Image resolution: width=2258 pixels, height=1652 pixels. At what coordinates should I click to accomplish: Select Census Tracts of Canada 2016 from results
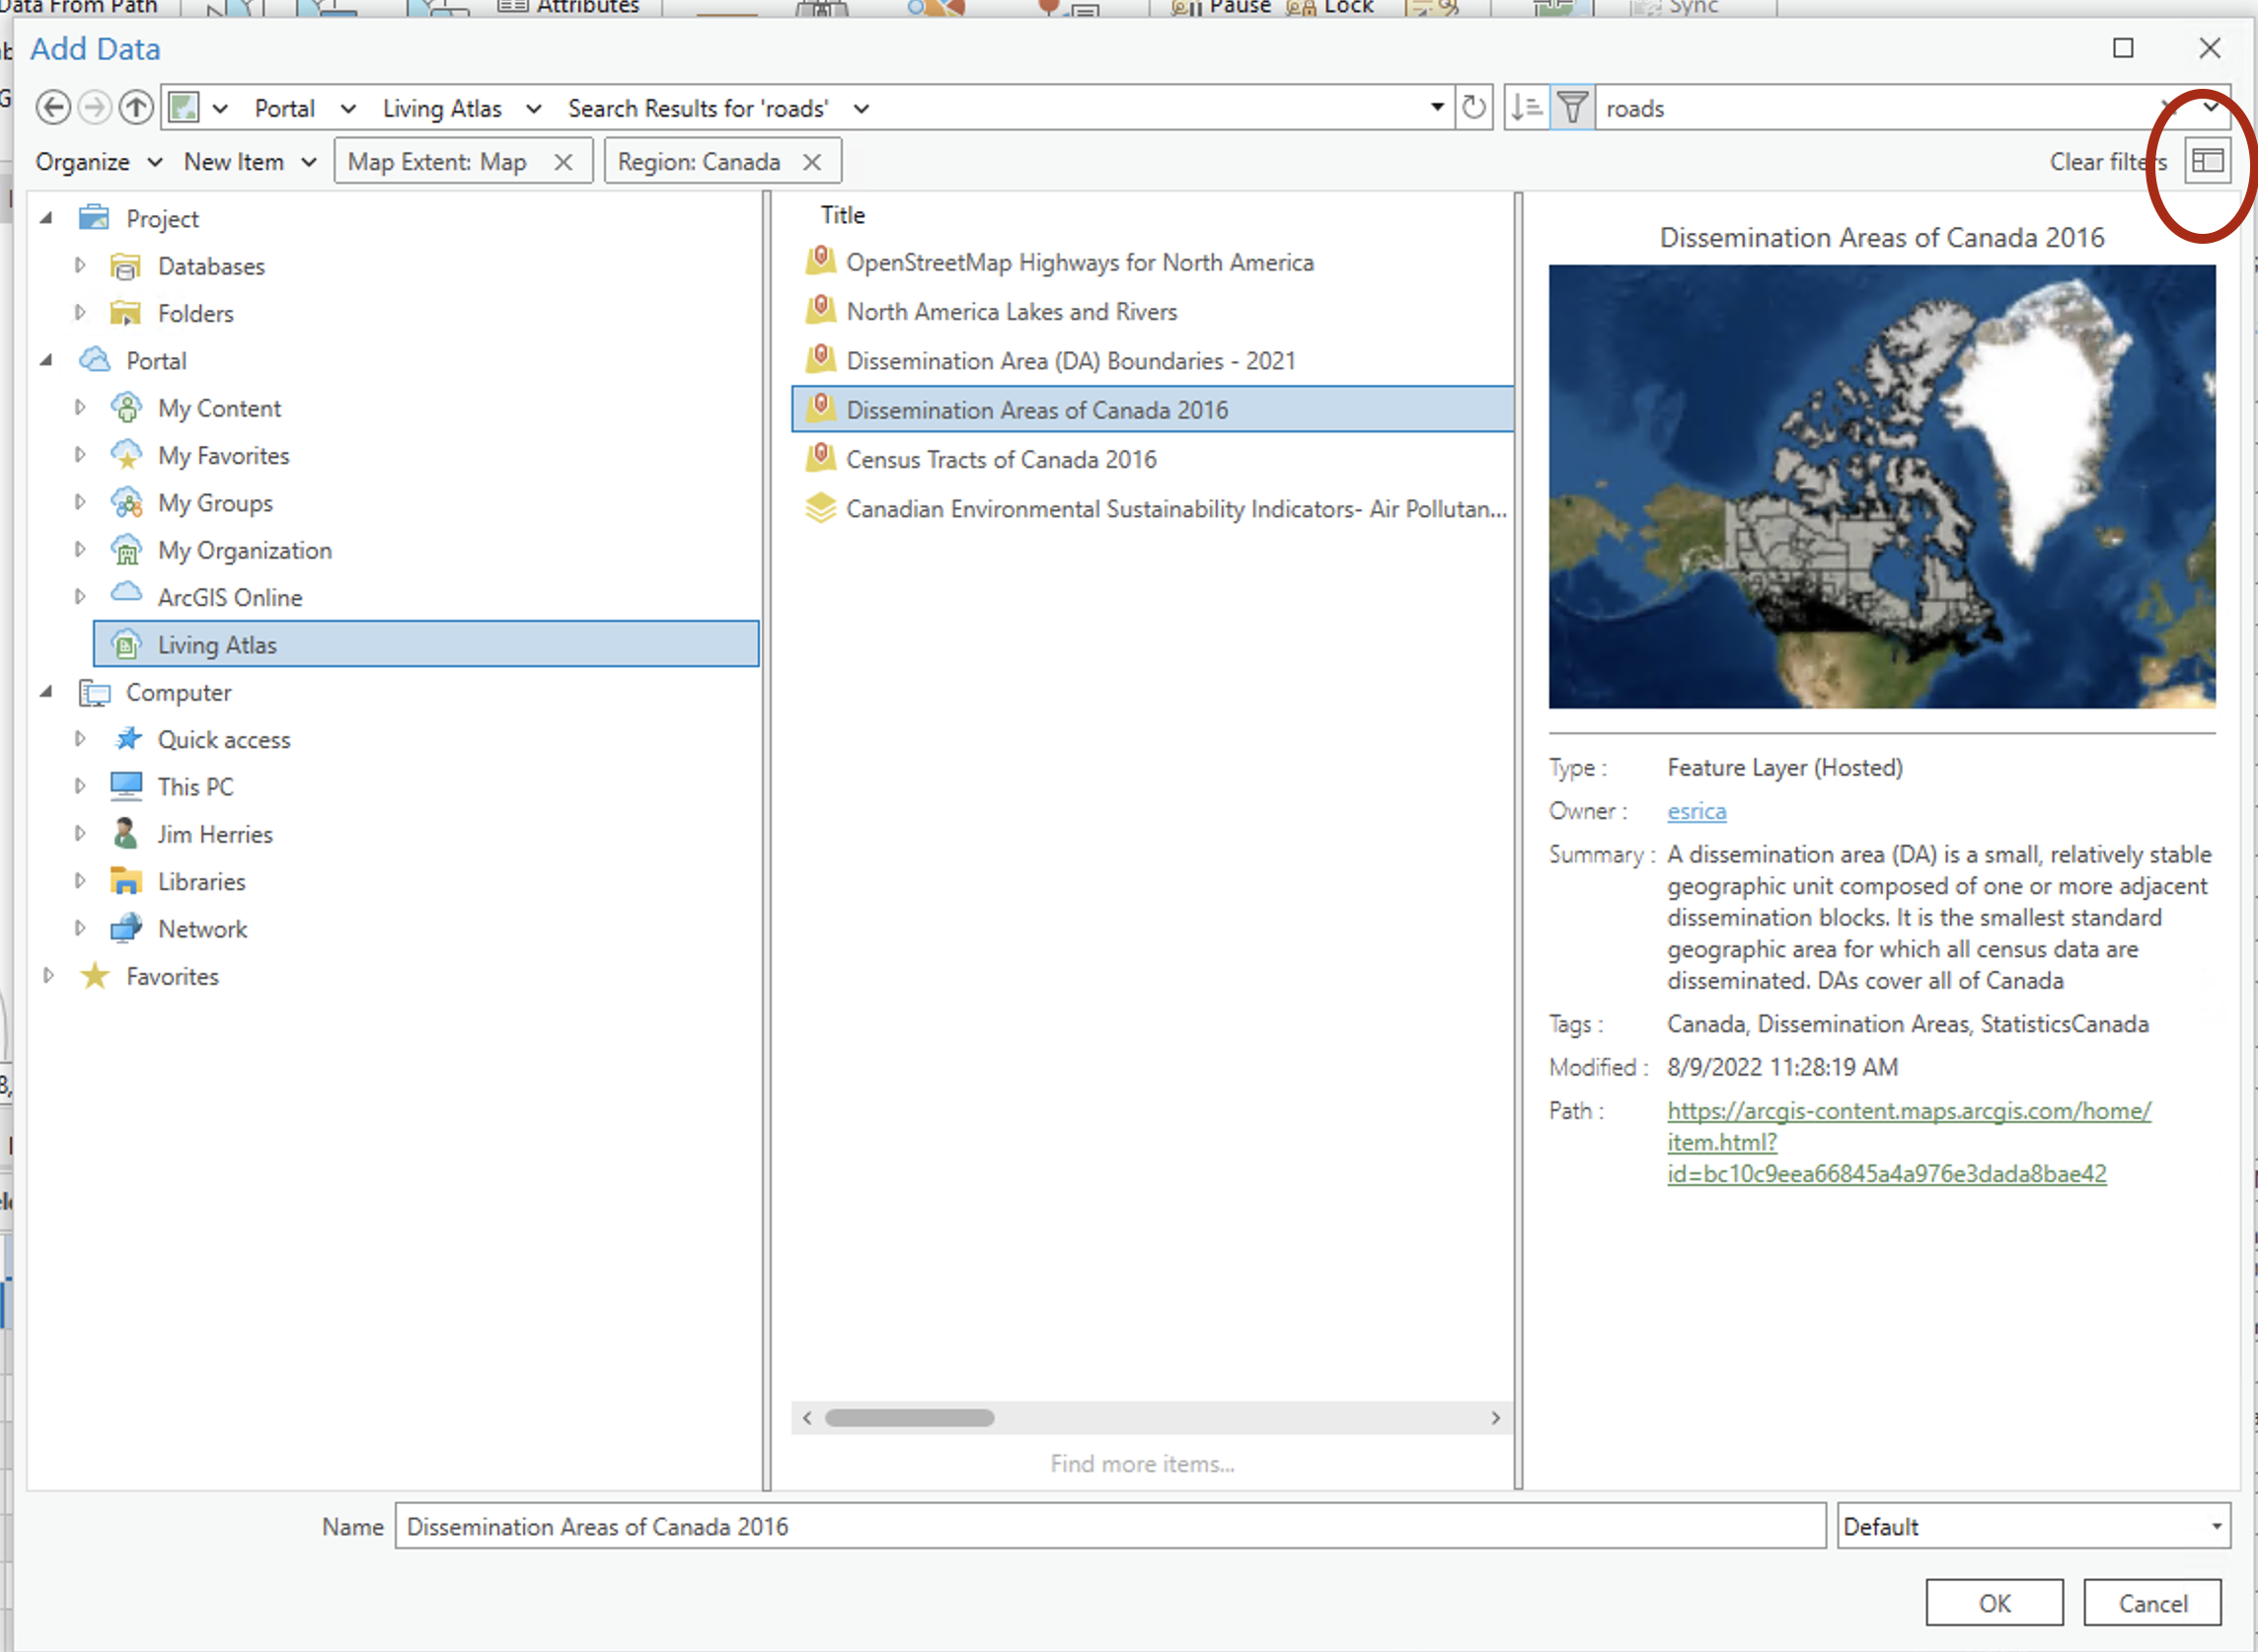pos(1001,459)
